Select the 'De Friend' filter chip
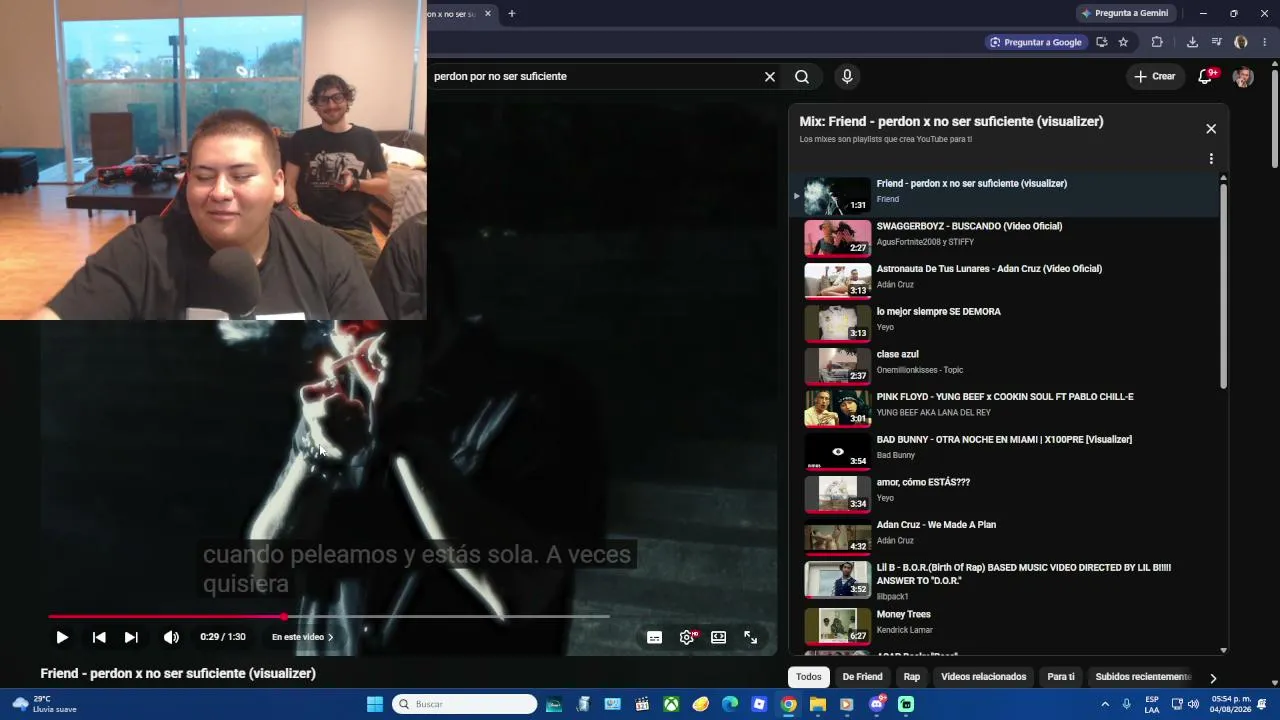Viewport: 1280px width, 720px height. coord(863,677)
